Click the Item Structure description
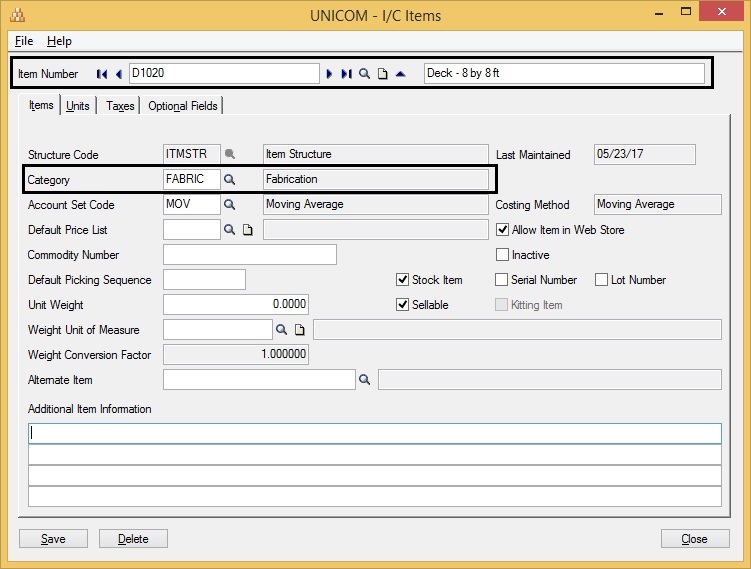 coord(376,154)
